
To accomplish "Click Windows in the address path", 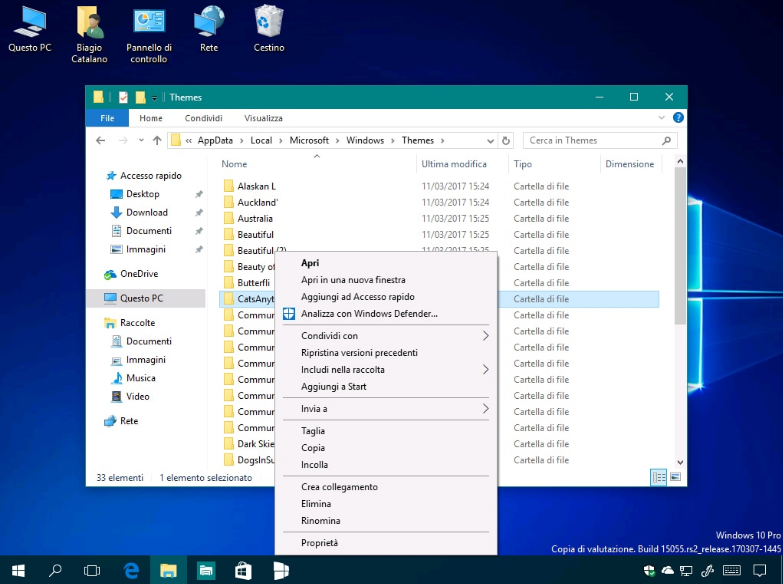I will (x=365, y=141).
